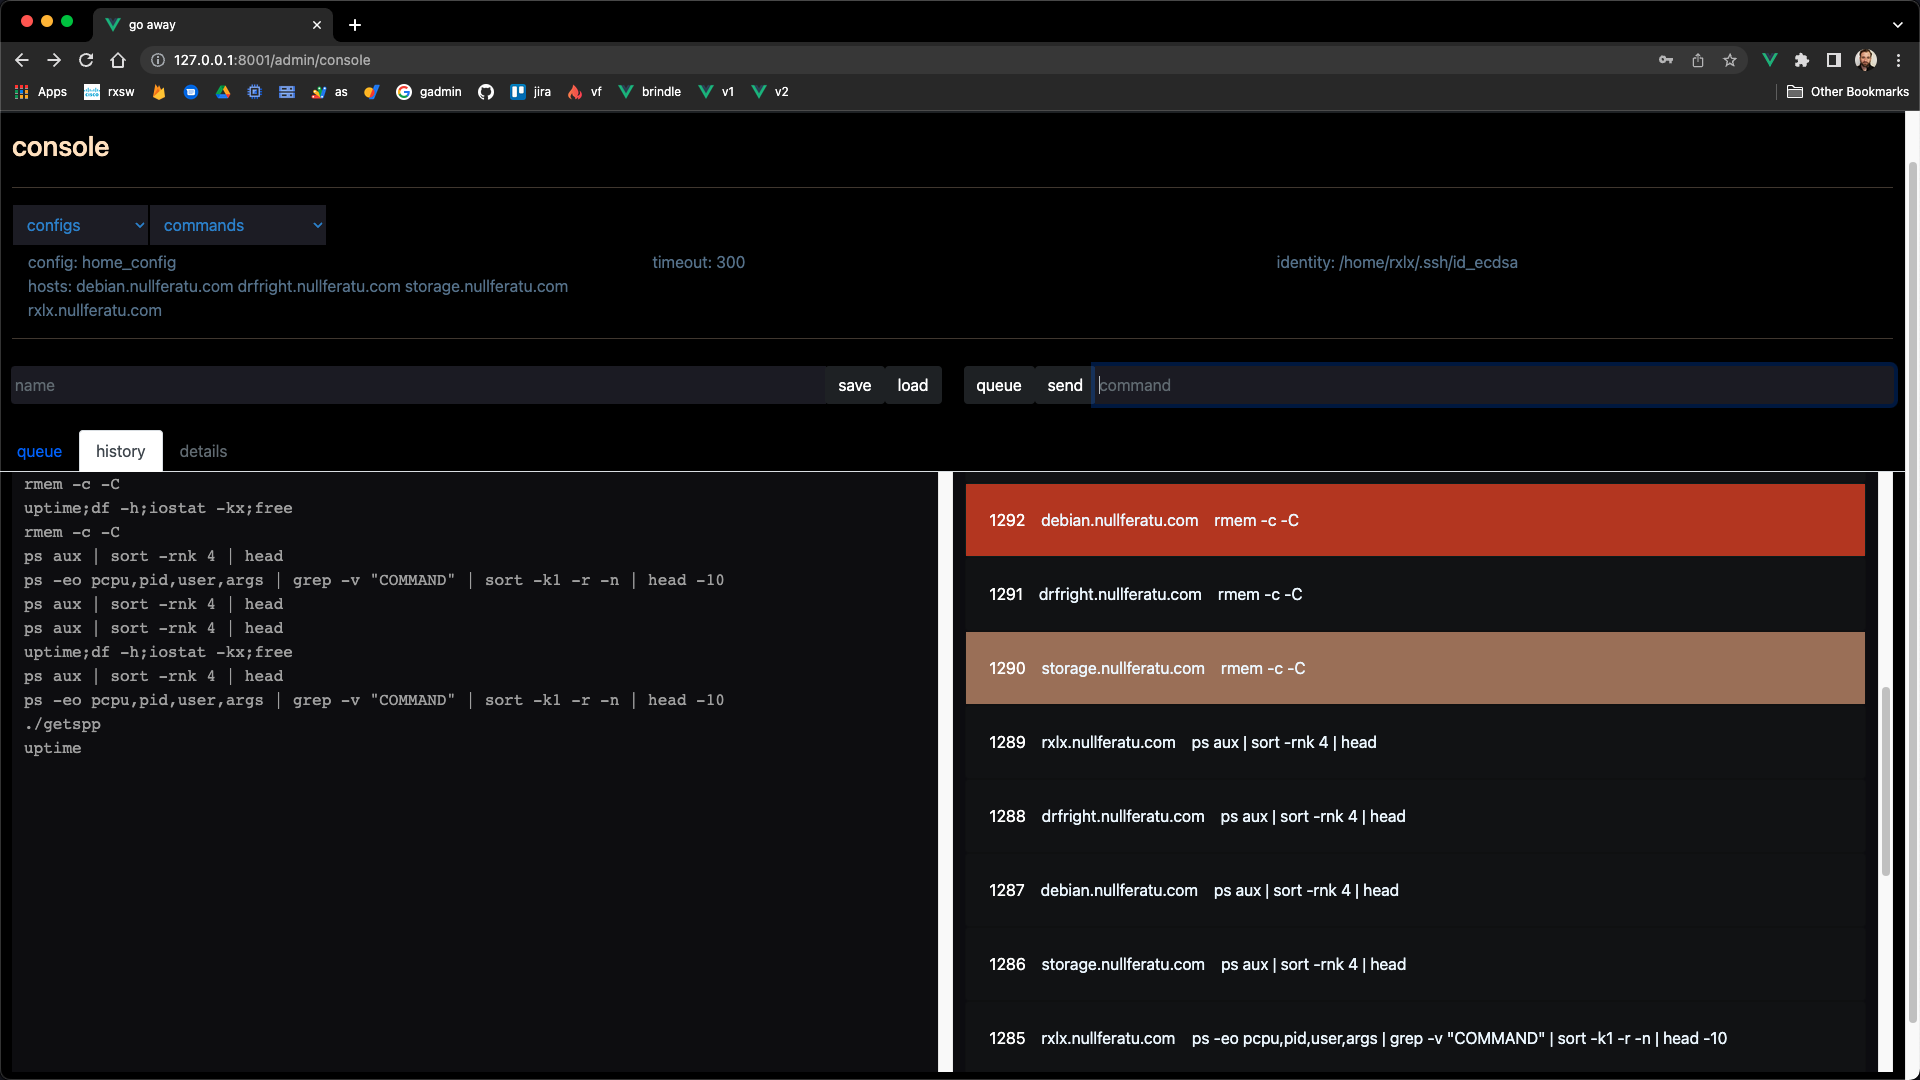The image size is (1920, 1080).
Task: Click the name input field
Action: point(414,385)
